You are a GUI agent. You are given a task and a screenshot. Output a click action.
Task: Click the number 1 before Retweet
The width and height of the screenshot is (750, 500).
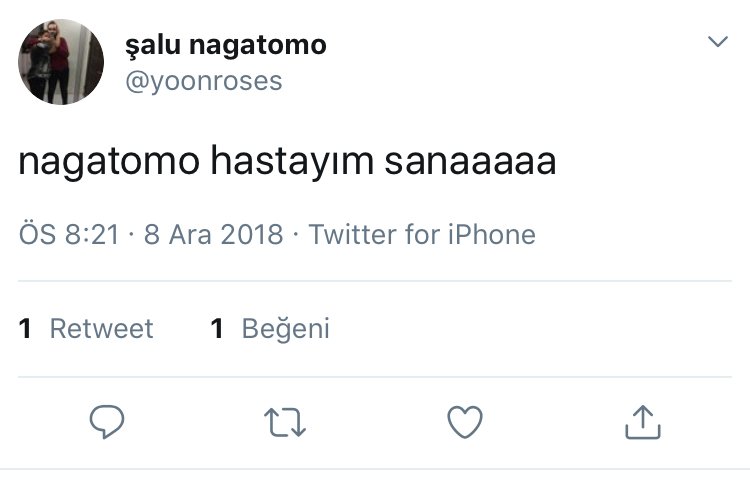[x=25, y=328]
